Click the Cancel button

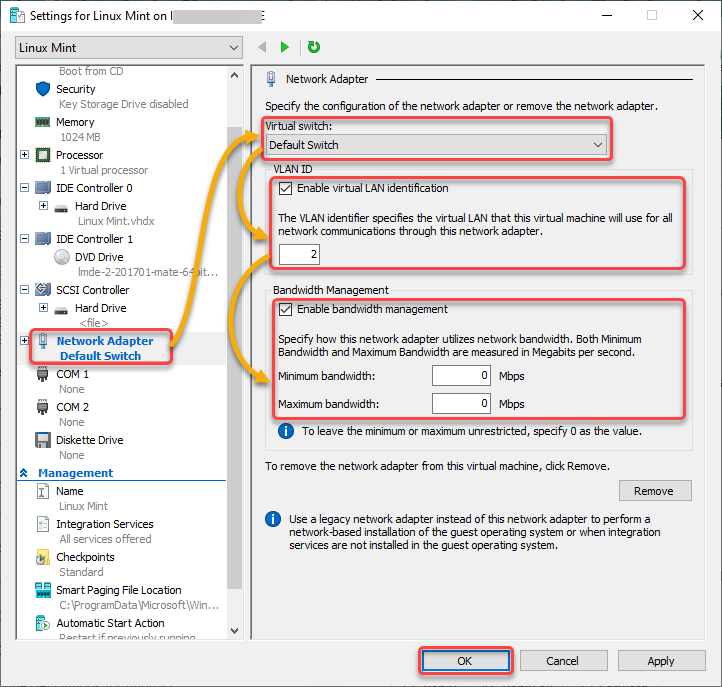563,661
